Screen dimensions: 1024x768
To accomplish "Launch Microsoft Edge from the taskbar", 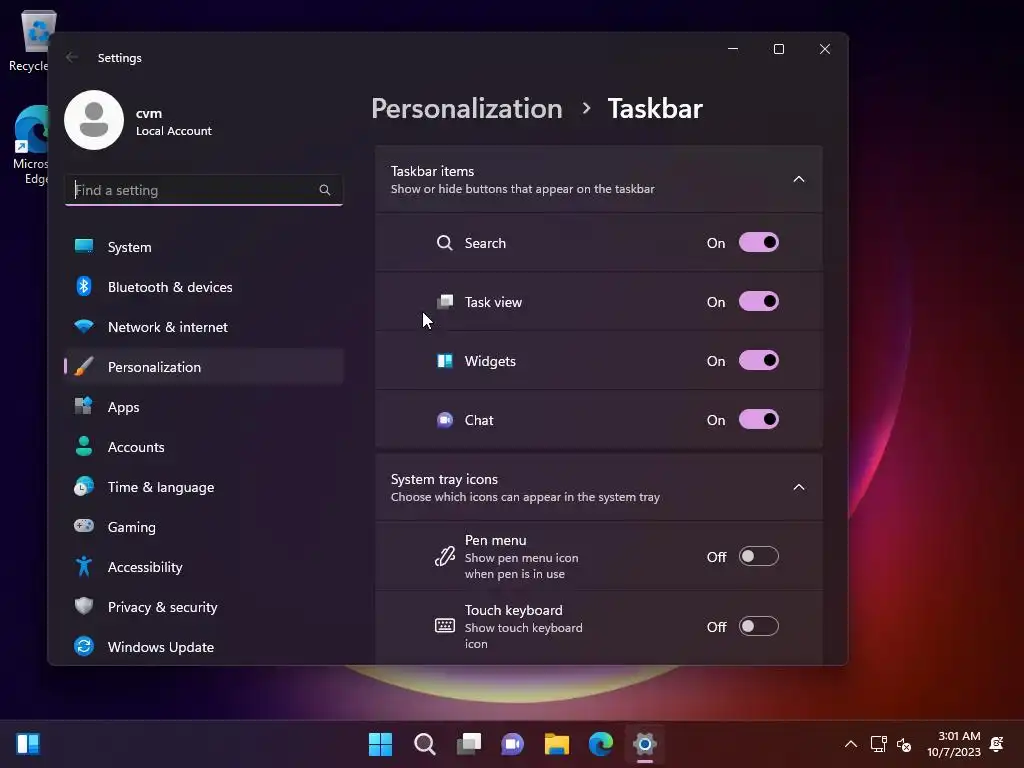I will tap(601, 744).
